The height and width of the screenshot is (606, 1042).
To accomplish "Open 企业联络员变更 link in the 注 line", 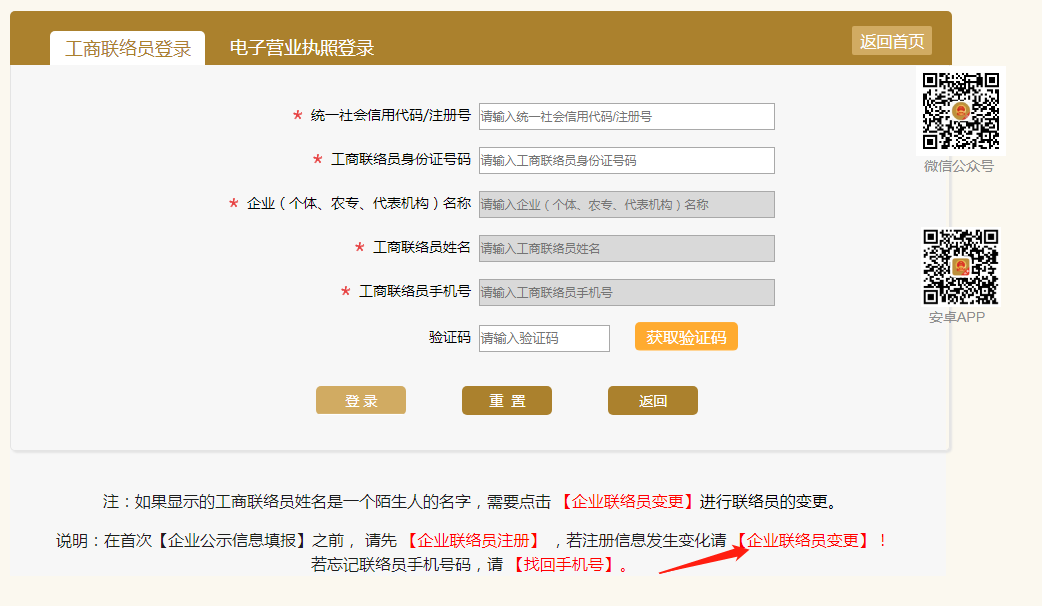I will (x=627, y=502).
